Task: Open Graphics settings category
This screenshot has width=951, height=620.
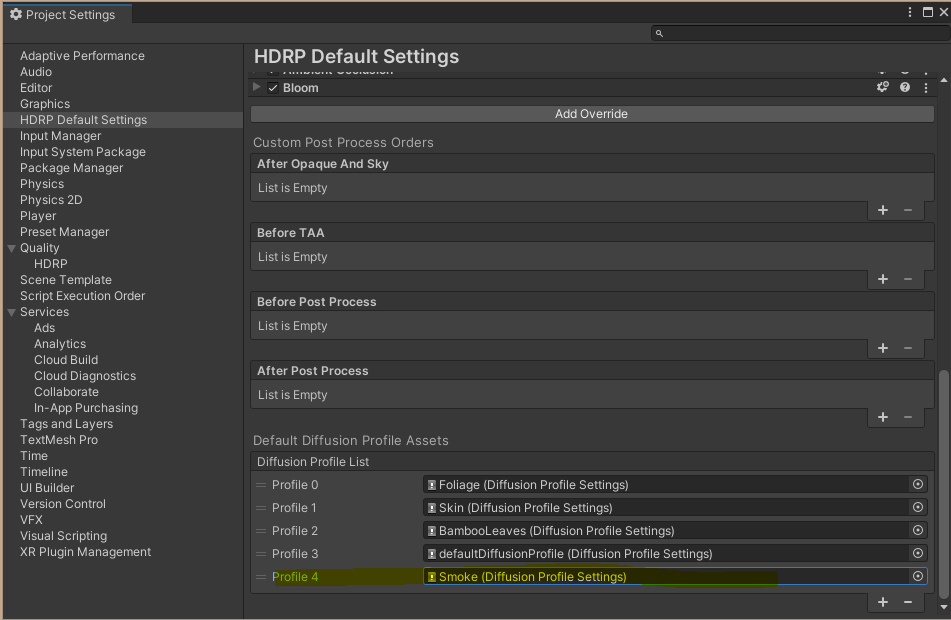Action: coord(45,104)
